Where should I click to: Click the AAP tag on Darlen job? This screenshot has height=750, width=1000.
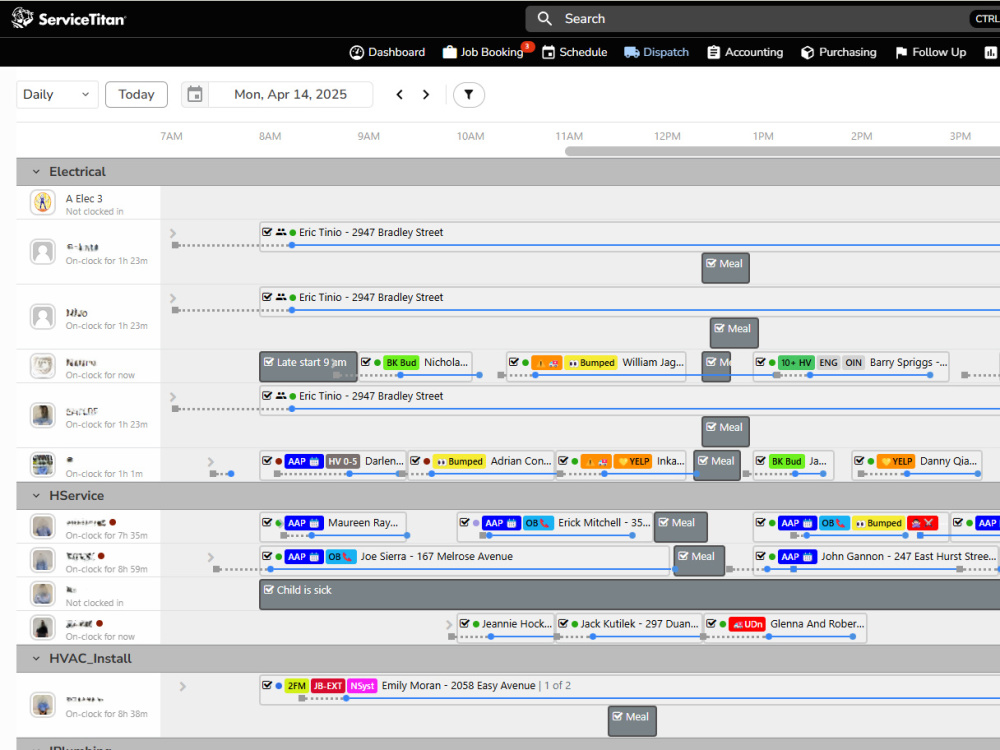[304, 461]
